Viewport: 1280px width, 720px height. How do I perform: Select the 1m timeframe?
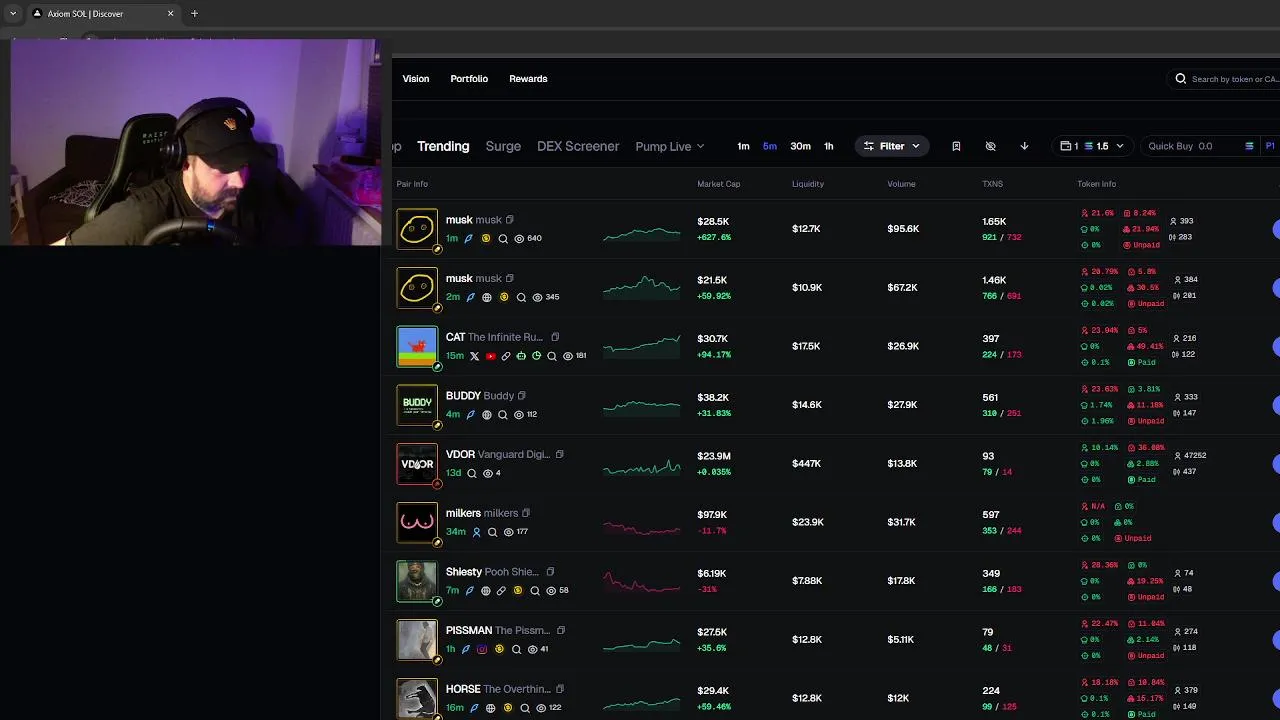pos(743,146)
